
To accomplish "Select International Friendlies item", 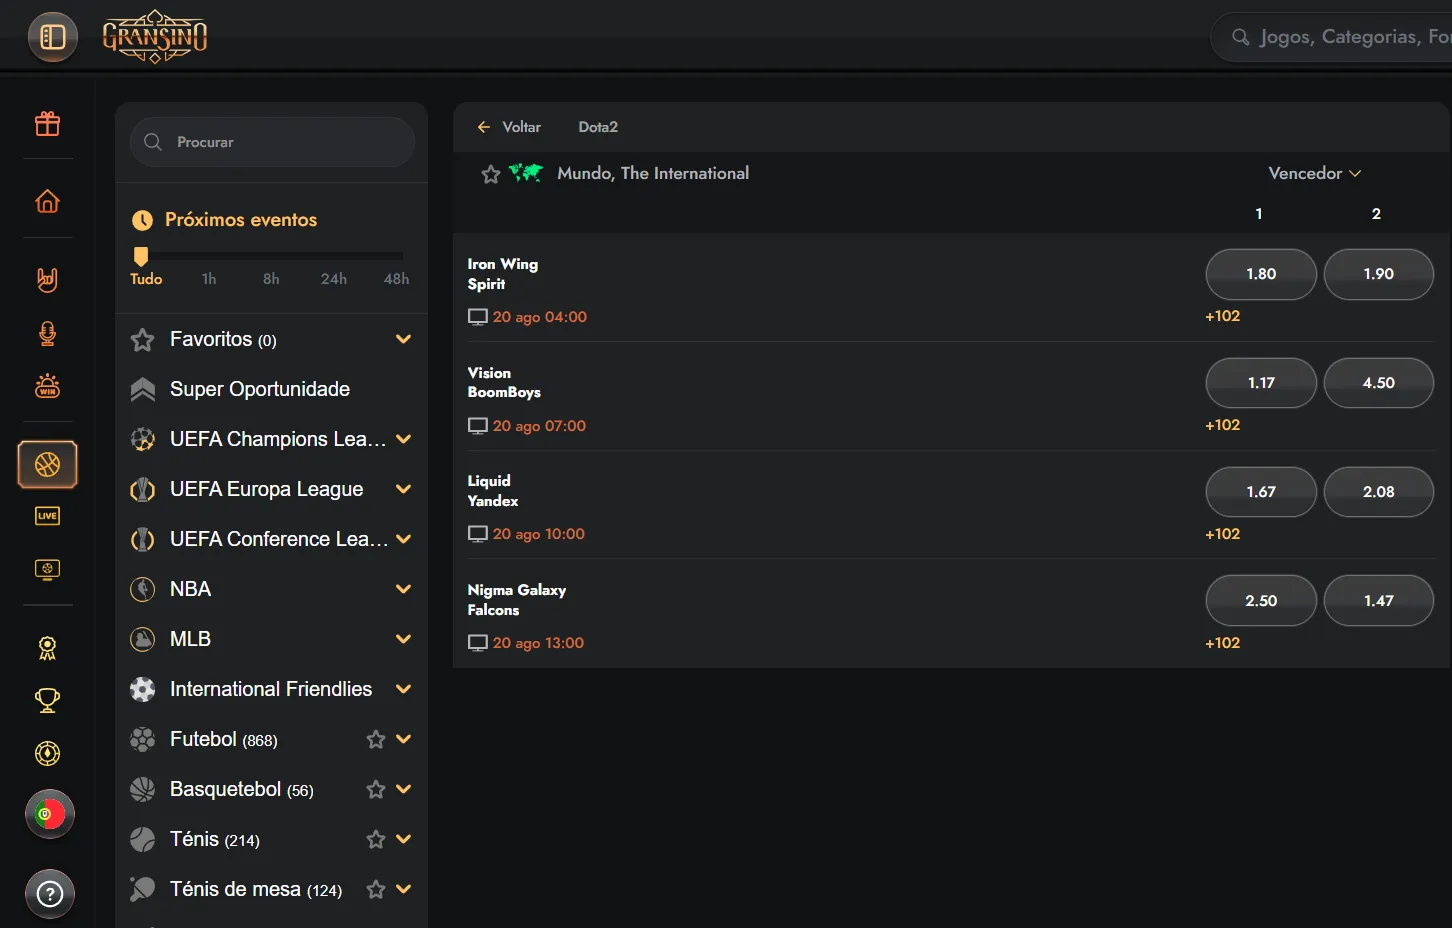I will pos(270,689).
